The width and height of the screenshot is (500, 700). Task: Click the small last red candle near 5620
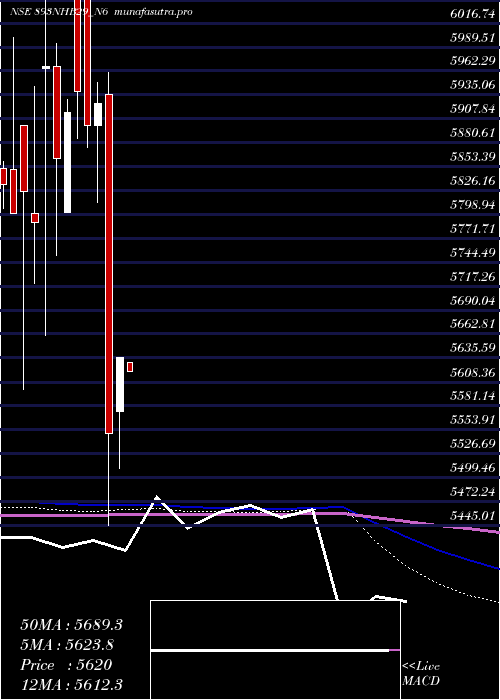(130, 367)
